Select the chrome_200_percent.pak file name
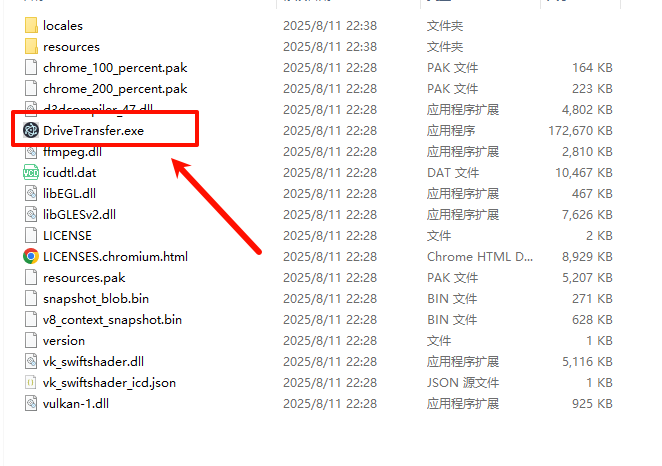Viewport: 662px width, 466px height. (115, 89)
